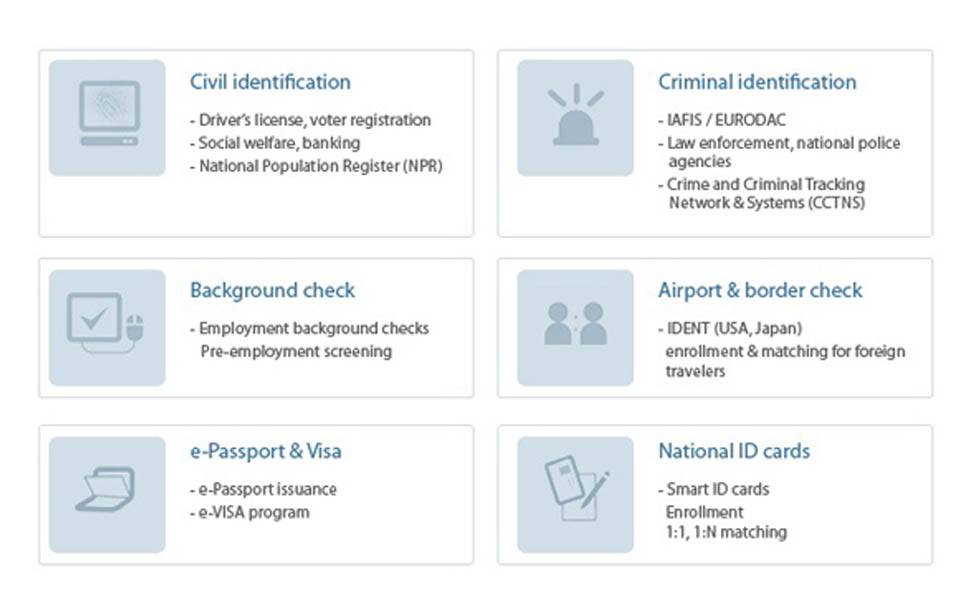Click the IDENT (USA, Japan) line
The width and height of the screenshot is (973, 615).
tap(730, 328)
